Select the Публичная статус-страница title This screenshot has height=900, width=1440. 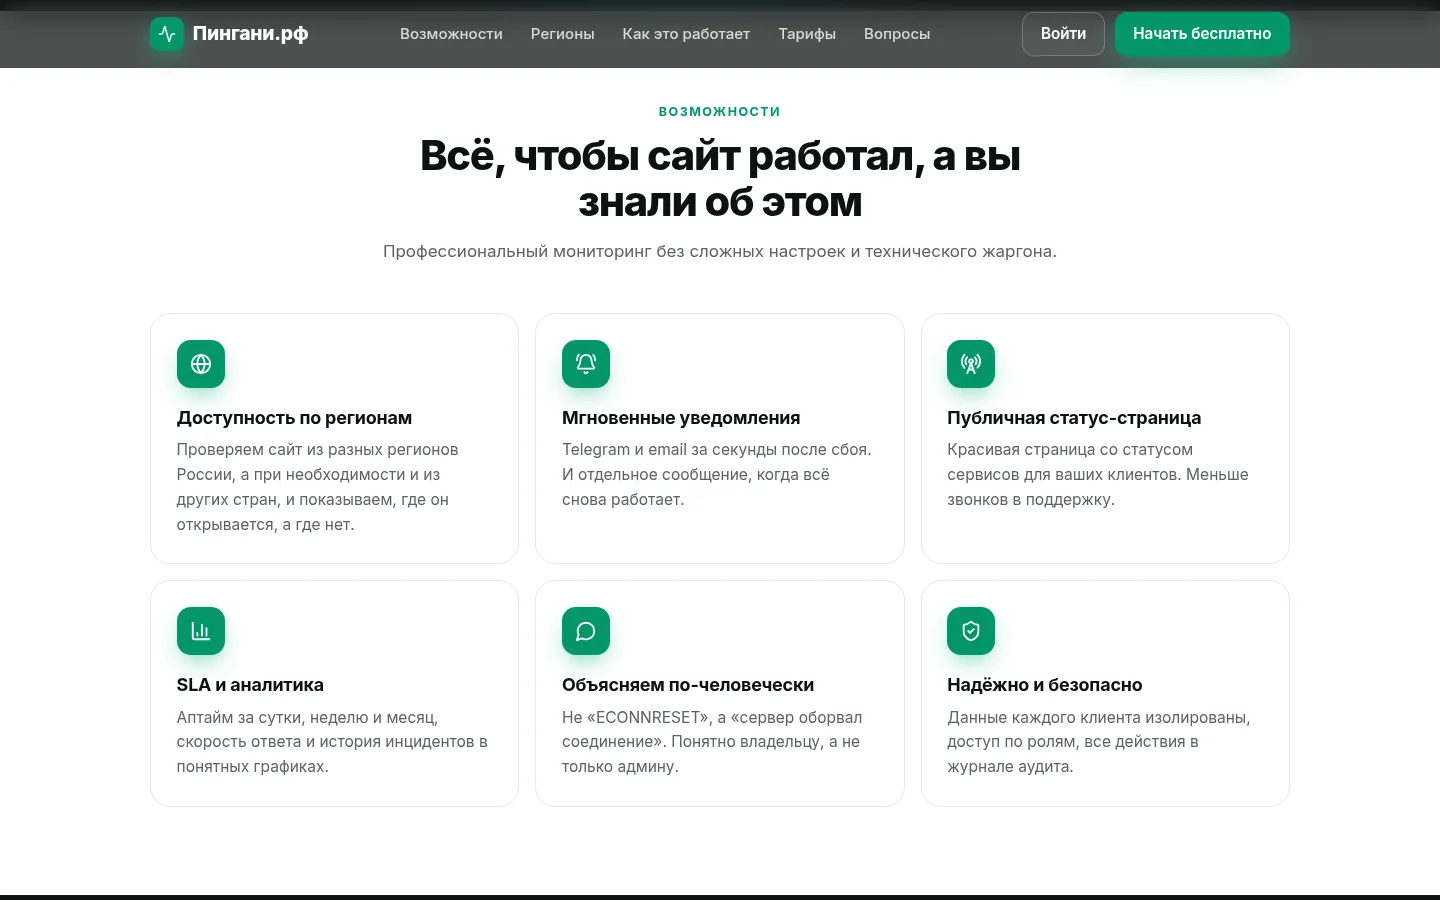1074,418
